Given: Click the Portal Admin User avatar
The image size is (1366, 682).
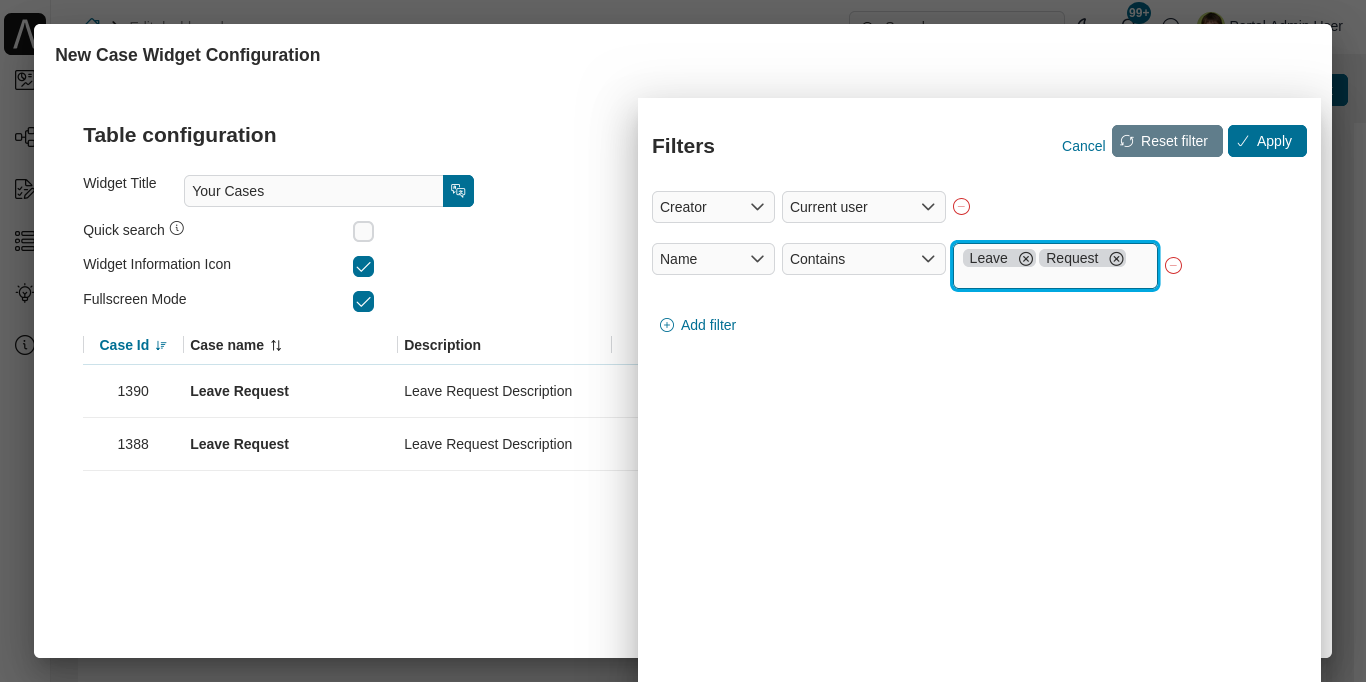Looking at the screenshot, I should point(1210,24).
